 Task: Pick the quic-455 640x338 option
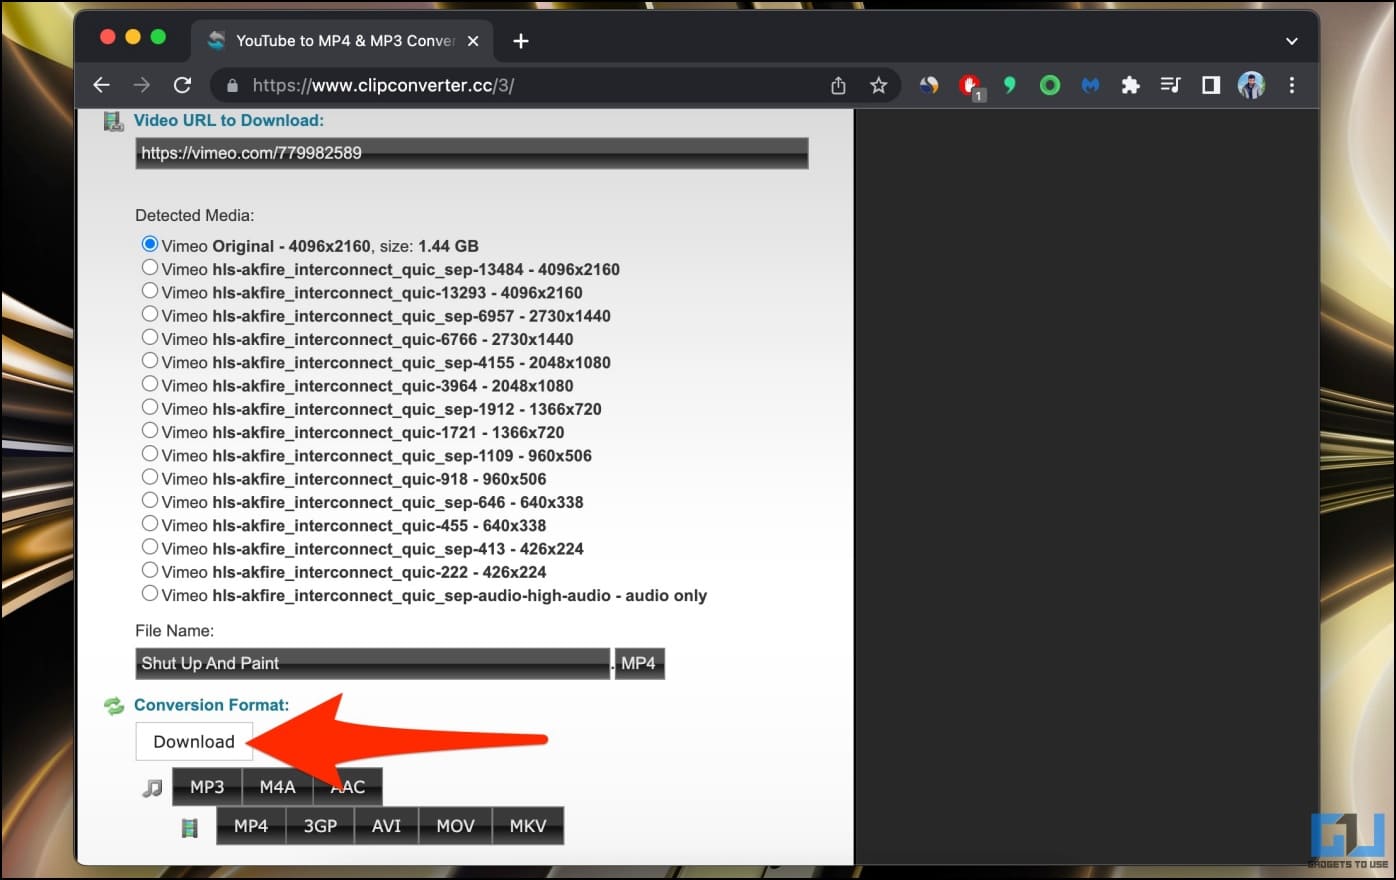click(150, 523)
